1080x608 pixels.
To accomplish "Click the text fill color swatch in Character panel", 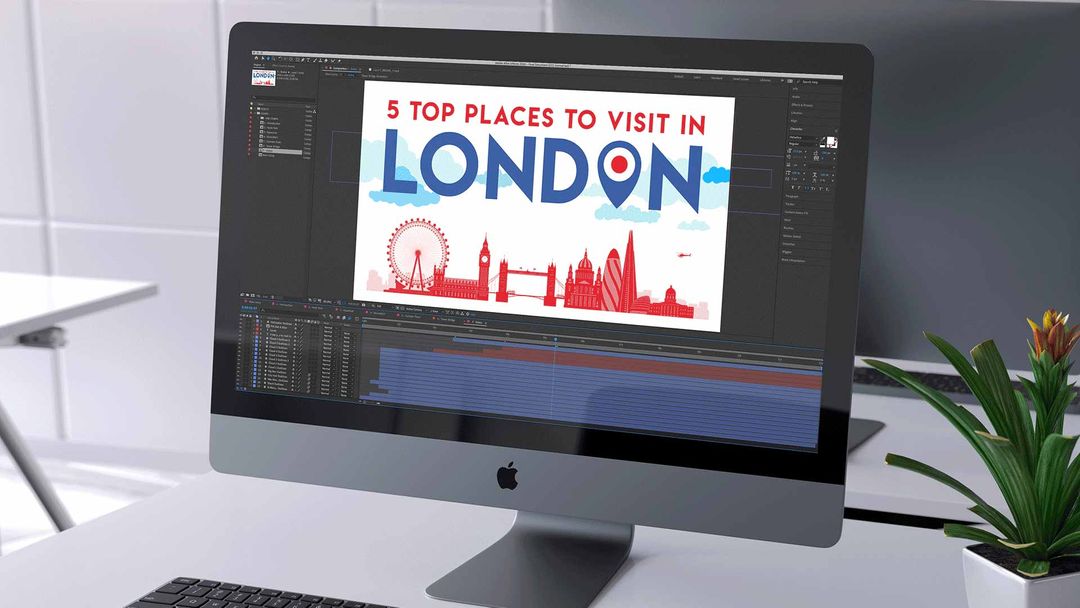I will (830, 142).
